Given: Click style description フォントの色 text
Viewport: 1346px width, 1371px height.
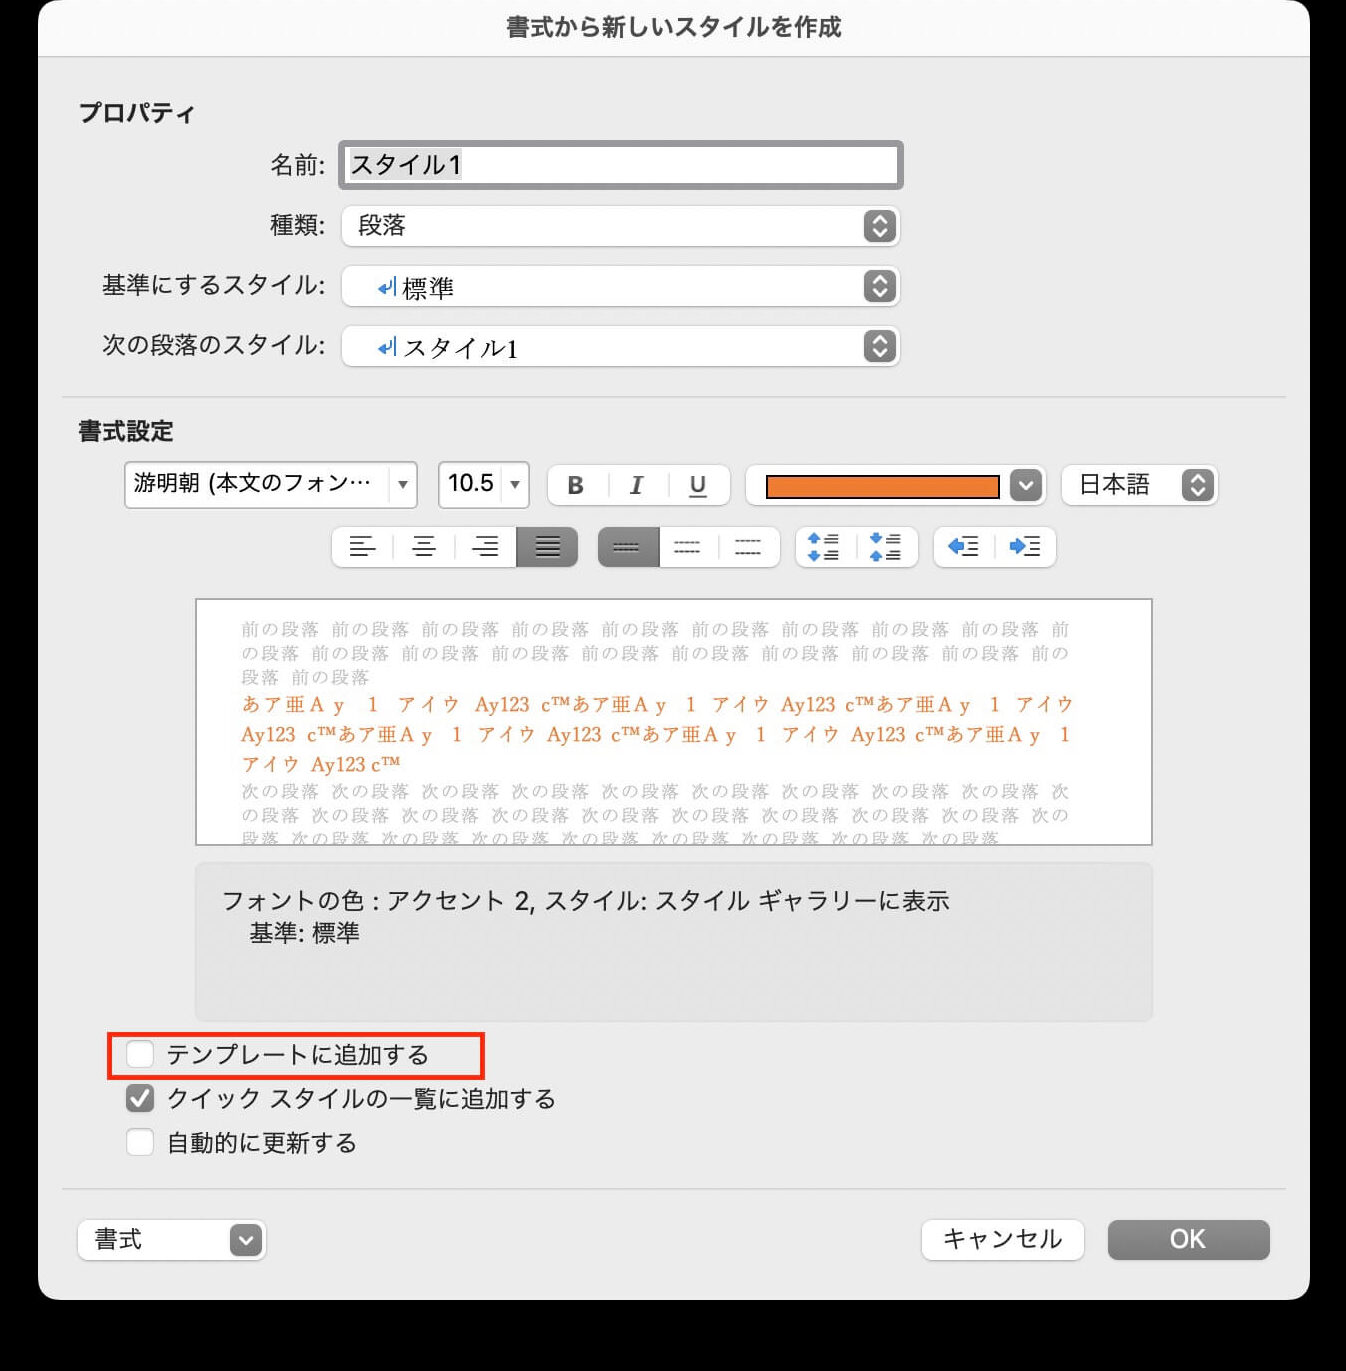Looking at the screenshot, I should [586, 901].
